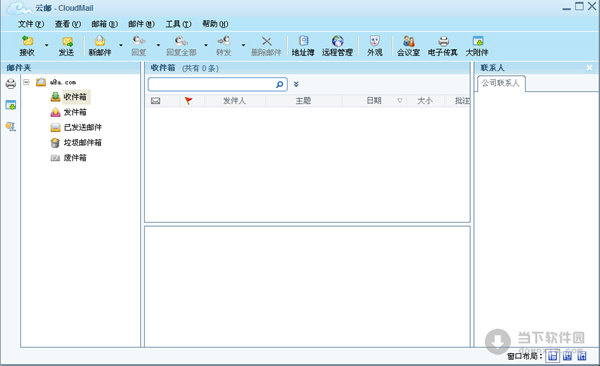Viewport: 600px width, 366px height.
Task: Open dropdown arrow next to 转发
Action: (x=243, y=45)
